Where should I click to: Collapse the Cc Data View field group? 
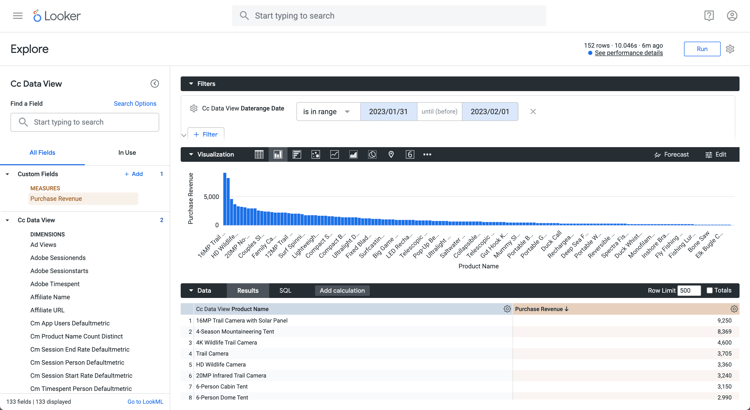click(7, 220)
